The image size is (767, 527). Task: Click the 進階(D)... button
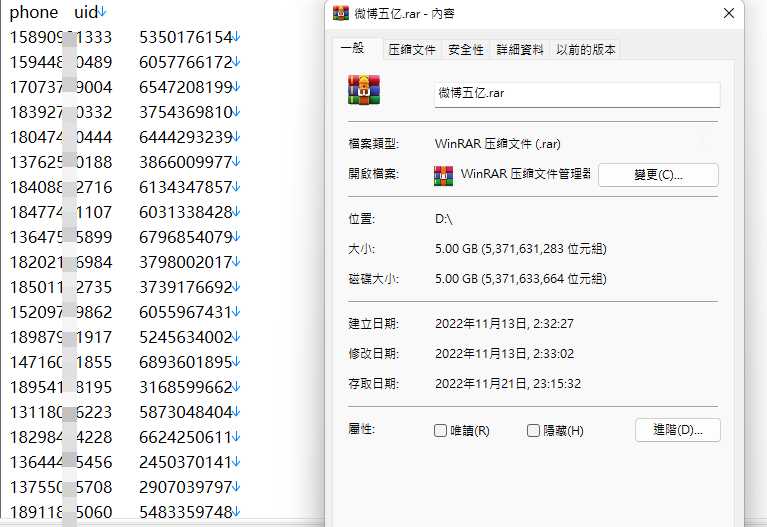[677, 430]
